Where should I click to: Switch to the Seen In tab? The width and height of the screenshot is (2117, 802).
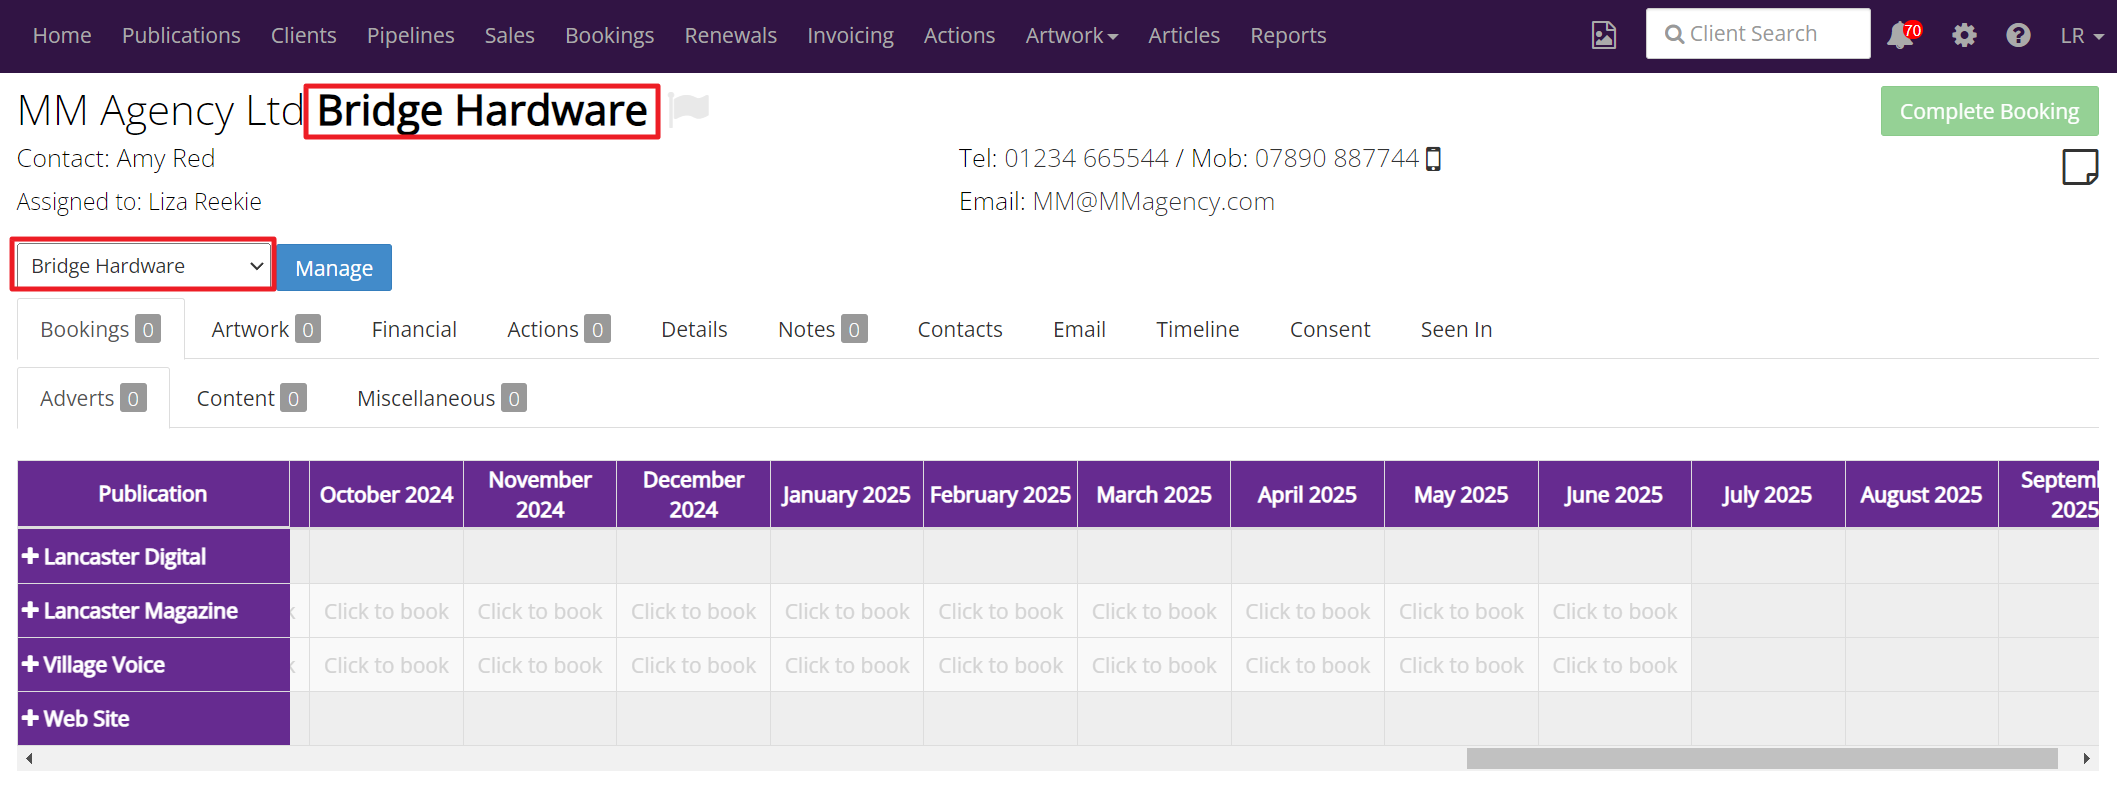pos(1456,329)
